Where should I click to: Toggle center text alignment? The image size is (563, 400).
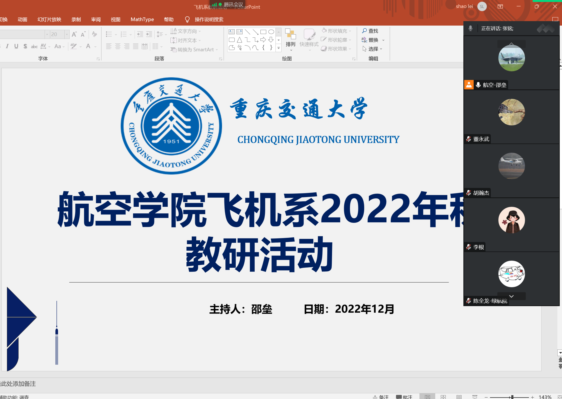click(118, 46)
